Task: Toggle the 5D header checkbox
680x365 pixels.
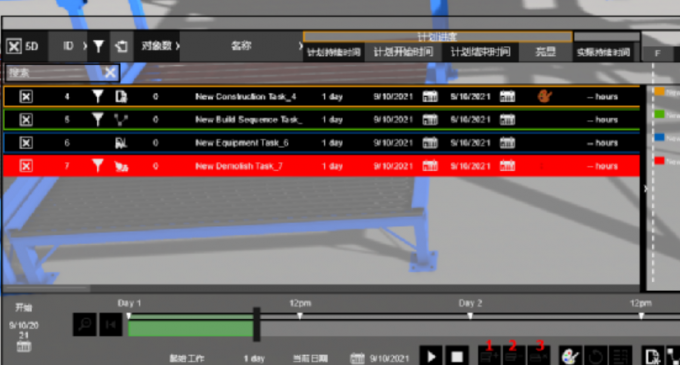Action: pos(14,46)
